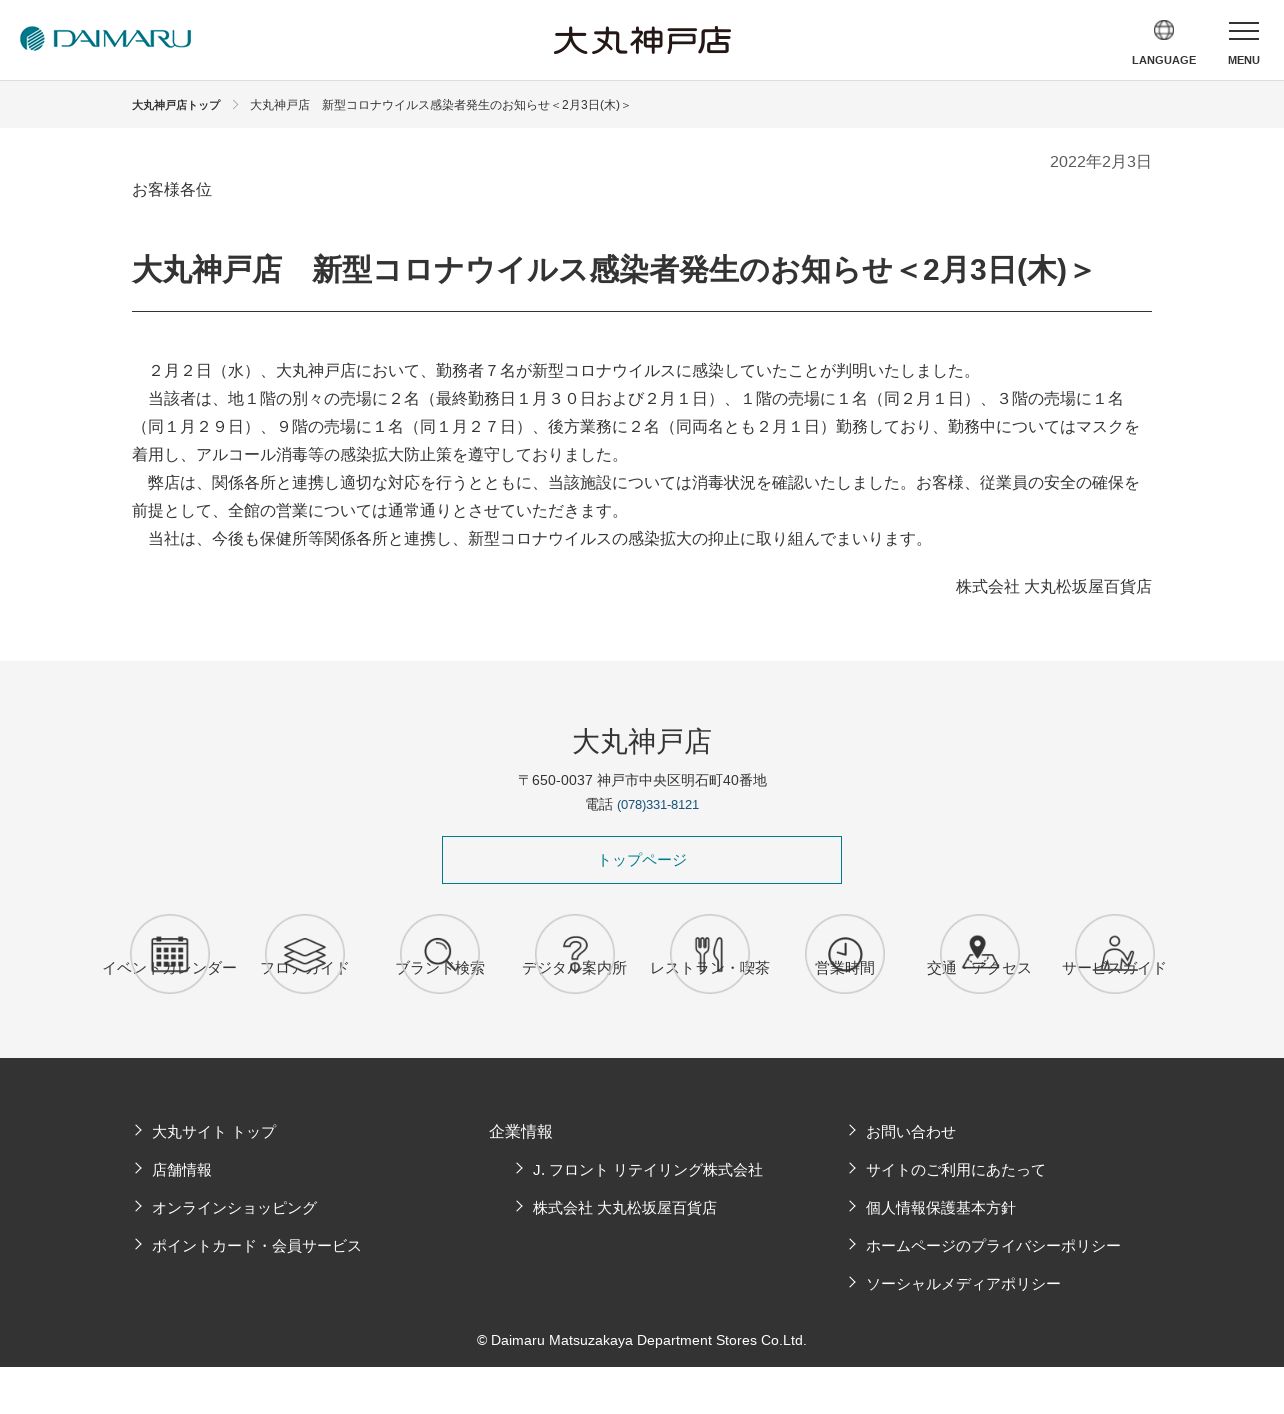Open the digital information question-mark icon
The height and width of the screenshot is (1414, 1284).
click(x=575, y=954)
